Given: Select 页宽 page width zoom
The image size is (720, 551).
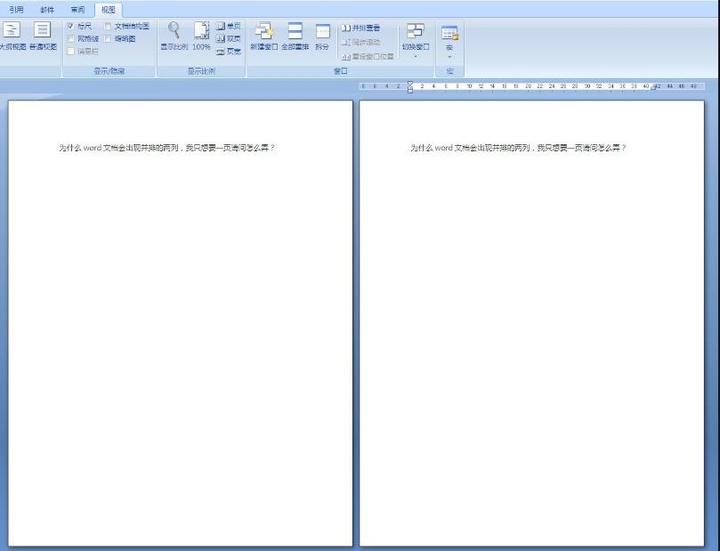Looking at the screenshot, I should tap(228, 51).
